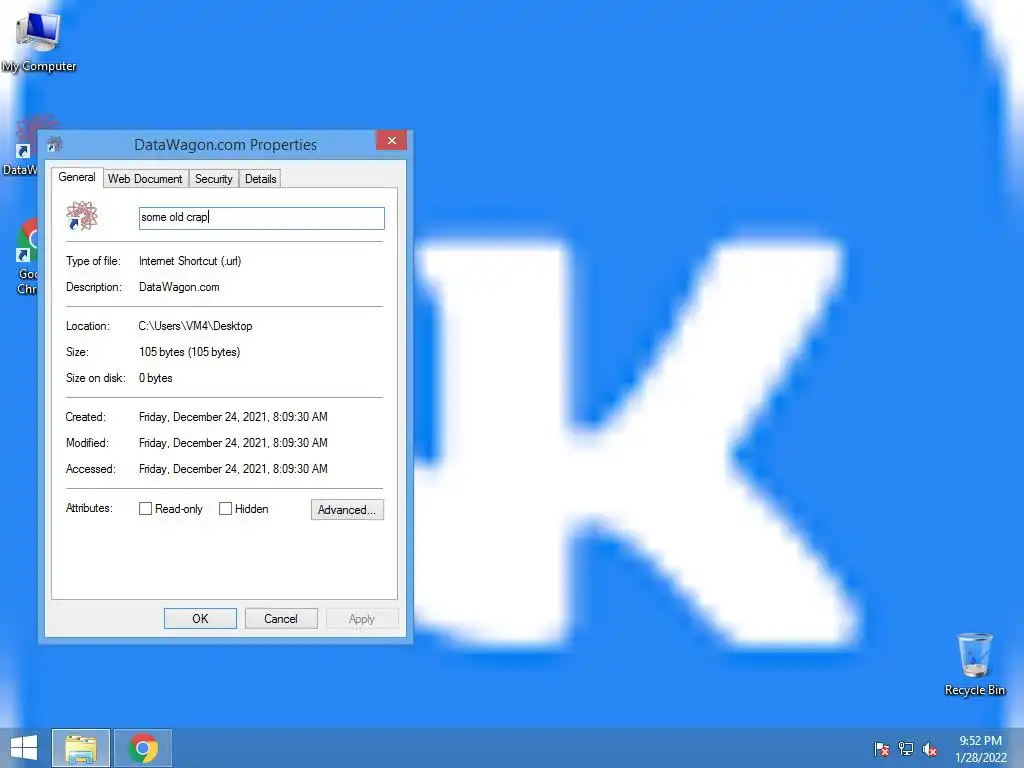
Task: Open the My Computer desktop icon
Action: pos(39,40)
